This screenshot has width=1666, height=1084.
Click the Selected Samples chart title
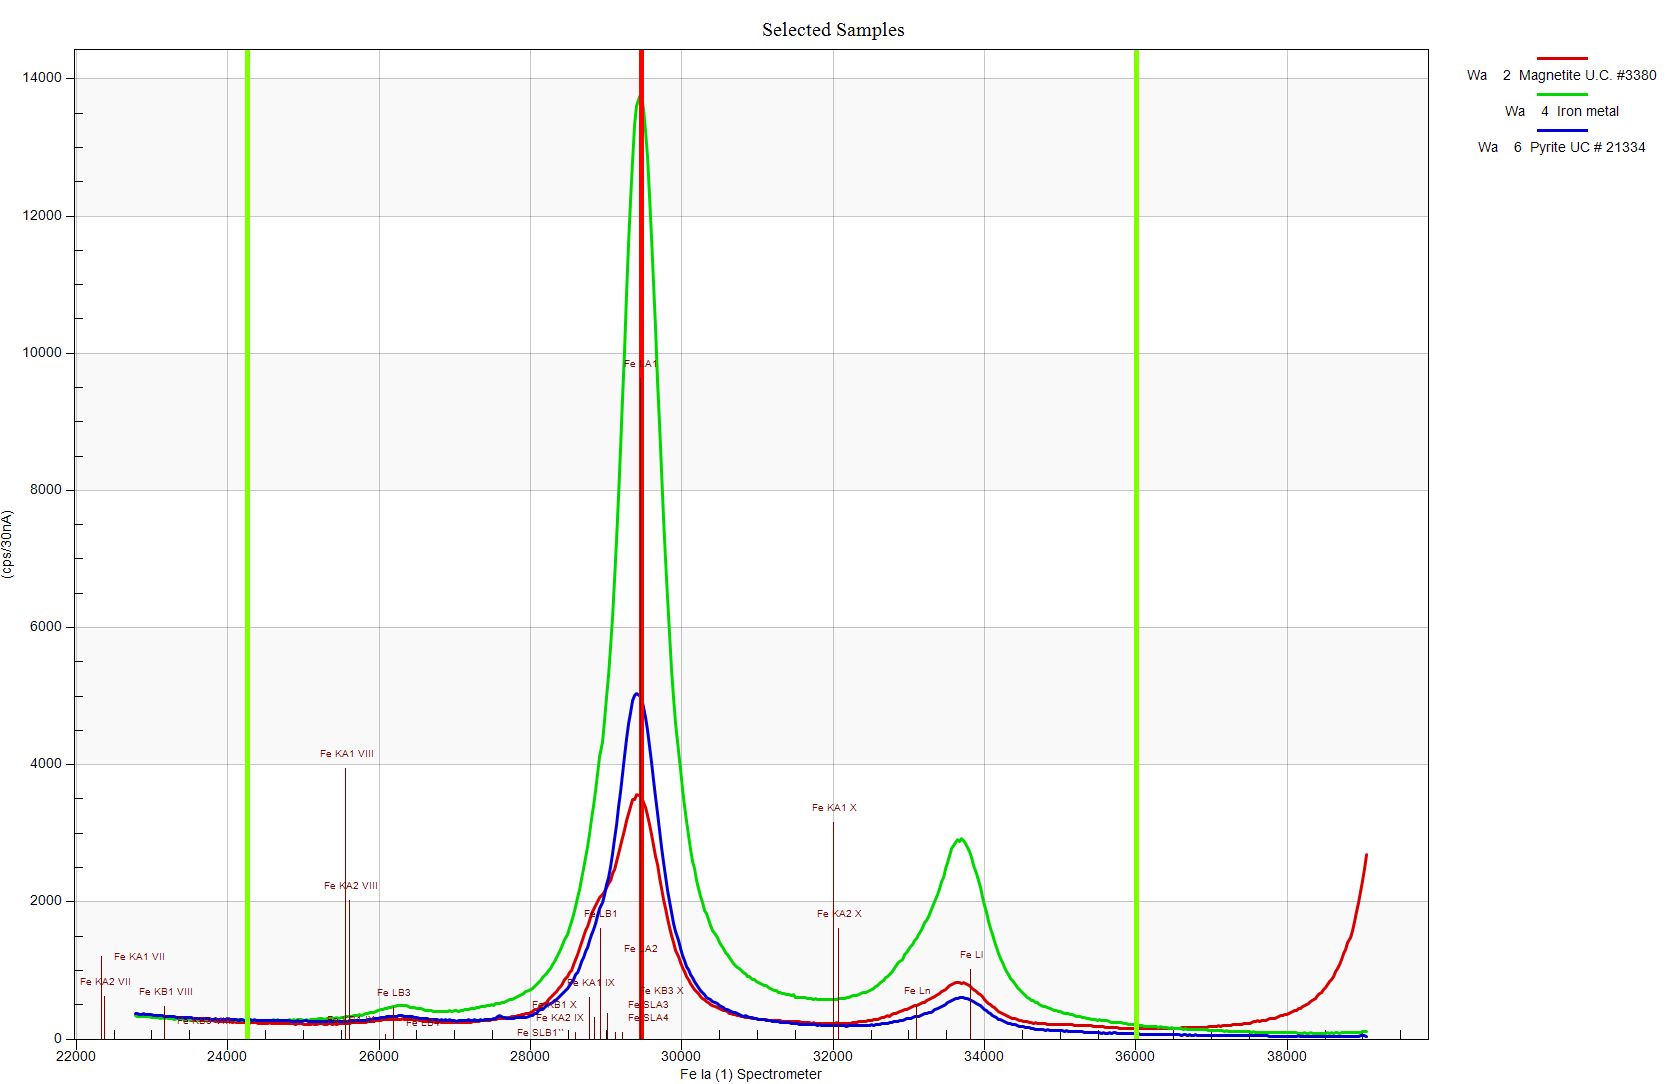(x=832, y=30)
